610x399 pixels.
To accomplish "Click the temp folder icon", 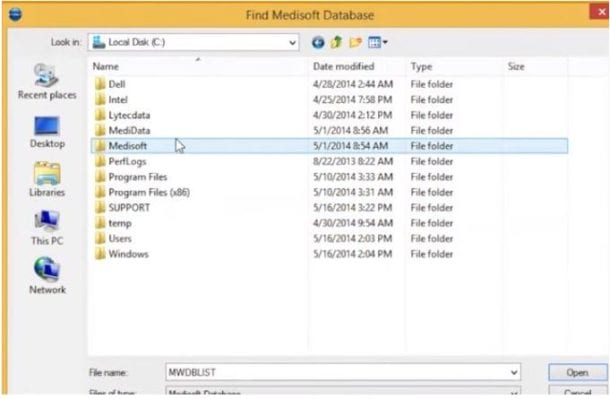I will pos(100,223).
